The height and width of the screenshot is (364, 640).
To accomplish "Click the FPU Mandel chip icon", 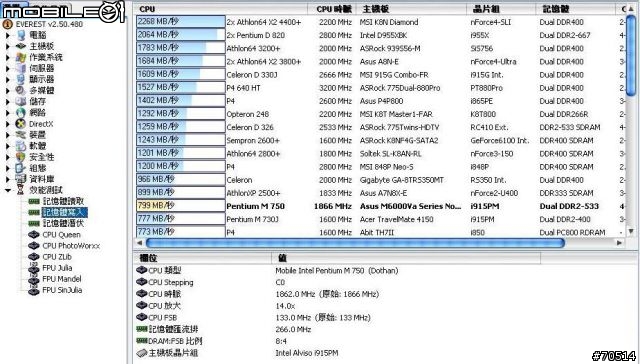I will point(34,279).
